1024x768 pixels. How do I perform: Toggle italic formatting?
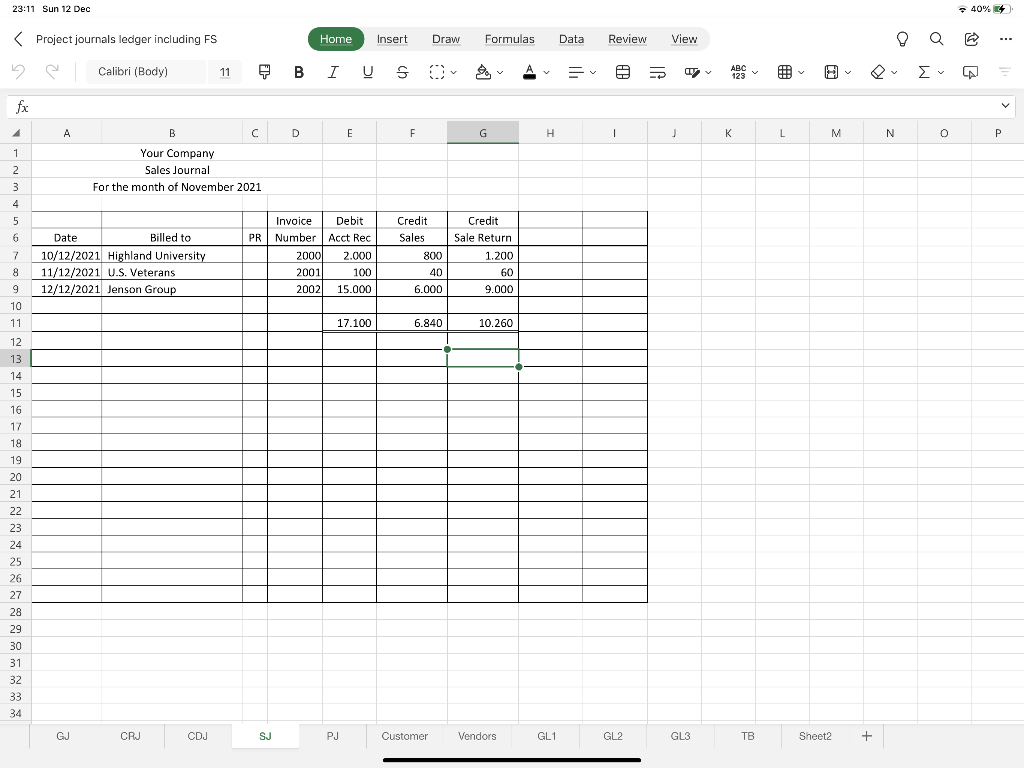click(x=333, y=72)
